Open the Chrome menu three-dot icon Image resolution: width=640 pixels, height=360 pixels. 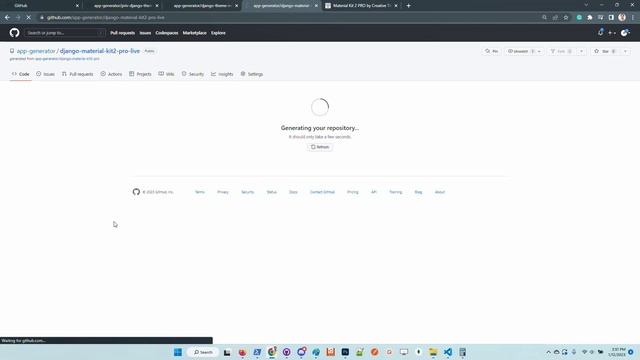tap(633, 18)
